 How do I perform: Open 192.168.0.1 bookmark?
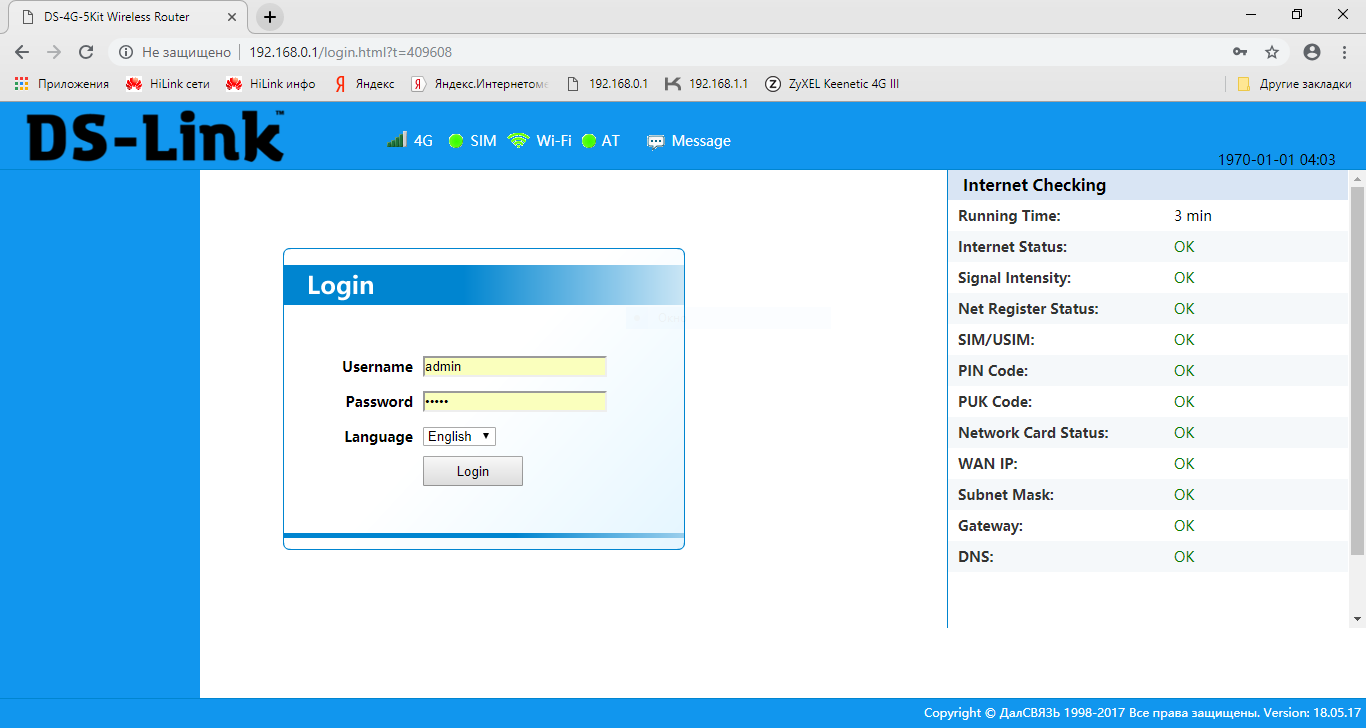click(x=608, y=84)
